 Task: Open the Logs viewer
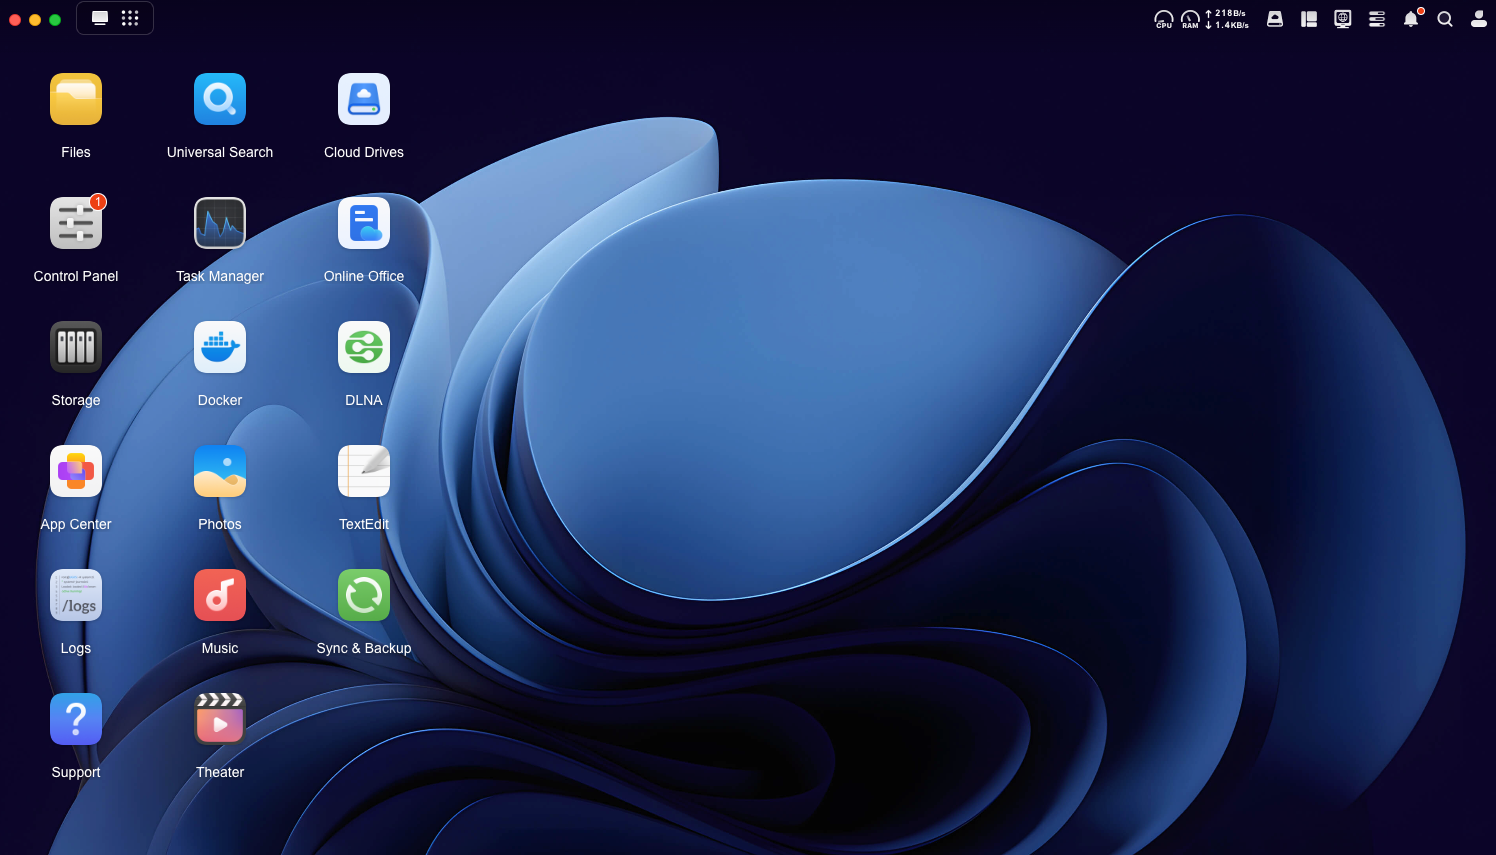(76, 596)
